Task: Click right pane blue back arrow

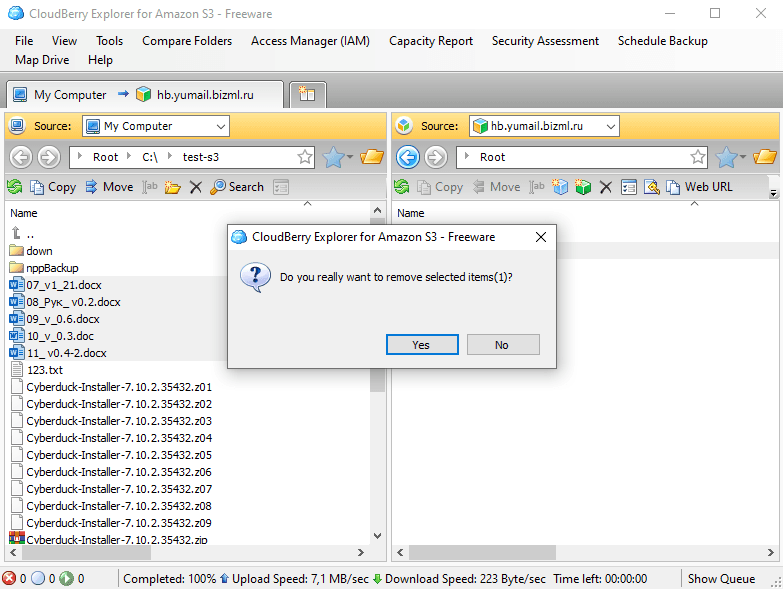Action: [408, 157]
